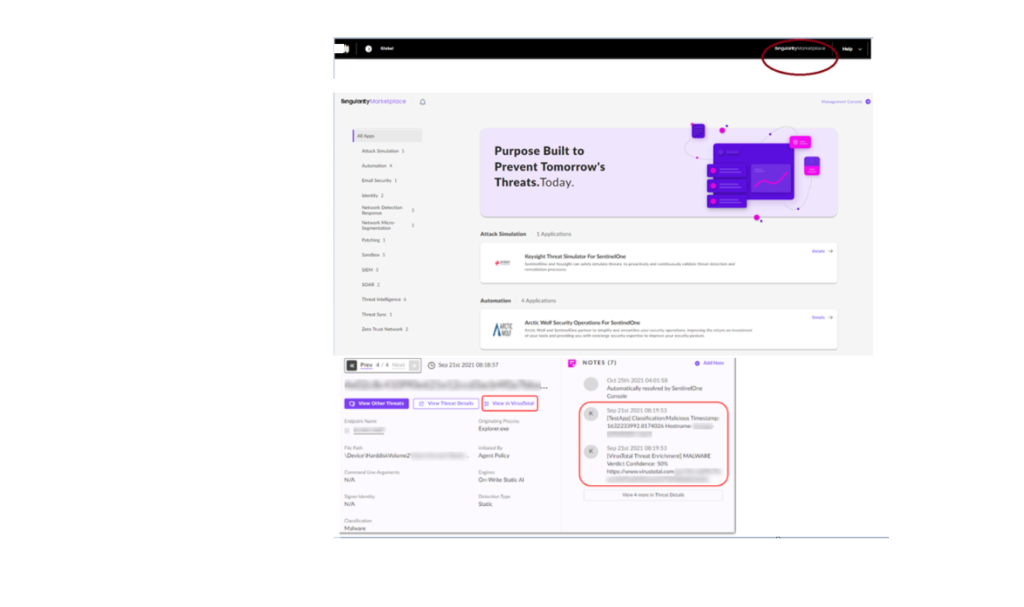Click the clock icon beside timestamp
The width and height of the screenshot is (1024, 607).
click(x=431, y=365)
